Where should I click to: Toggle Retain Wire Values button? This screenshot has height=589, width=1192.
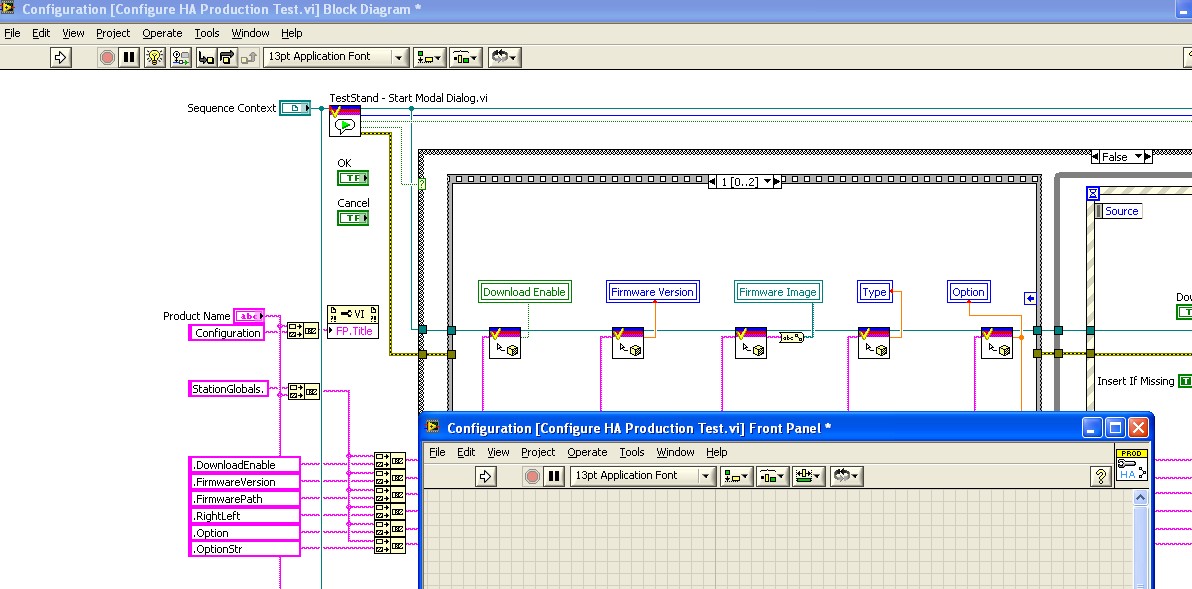pos(180,57)
